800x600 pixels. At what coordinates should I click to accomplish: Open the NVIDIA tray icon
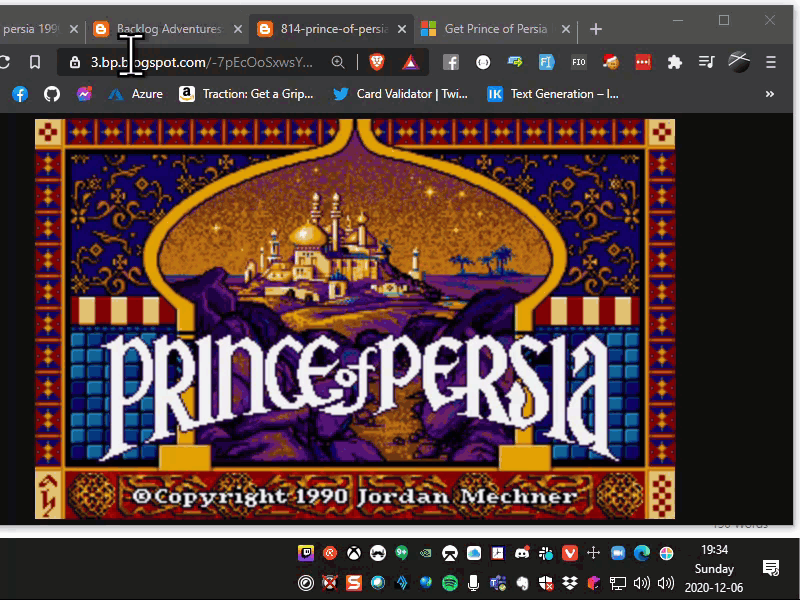coord(426,553)
